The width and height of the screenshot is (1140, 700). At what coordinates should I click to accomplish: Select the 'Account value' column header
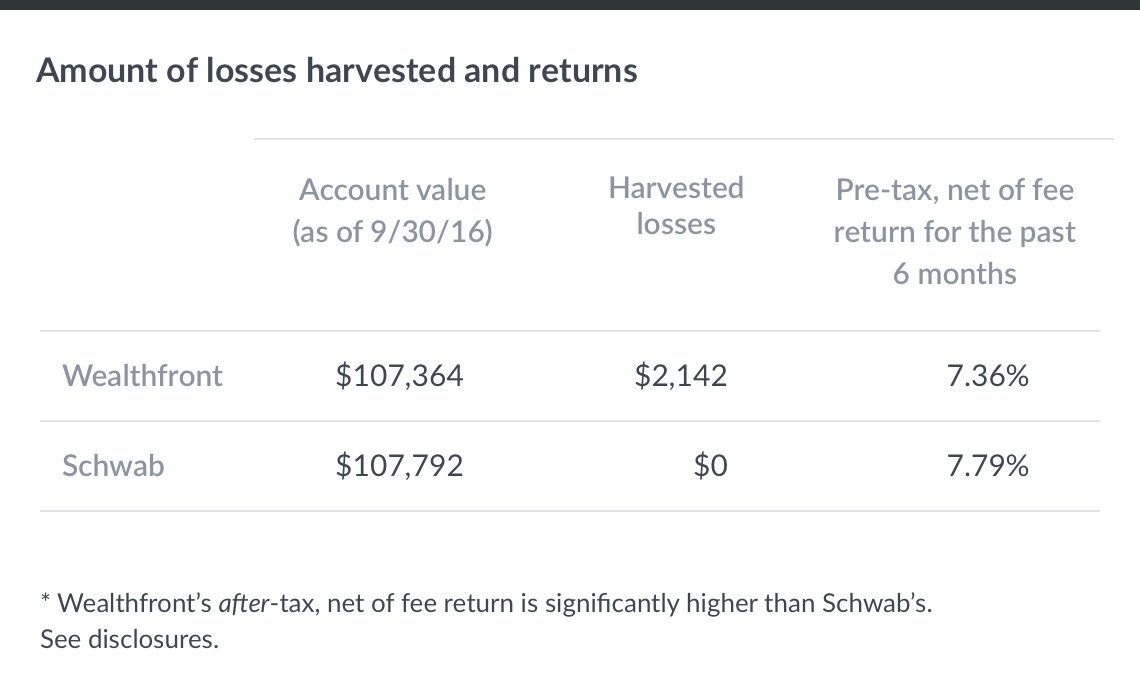(392, 190)
